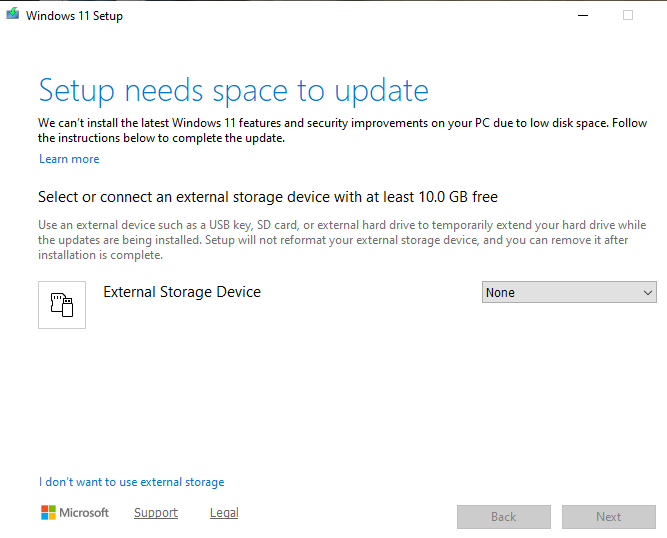667x538 pixels.
Task: Open the Support link
Action: [x=156, y=513]
